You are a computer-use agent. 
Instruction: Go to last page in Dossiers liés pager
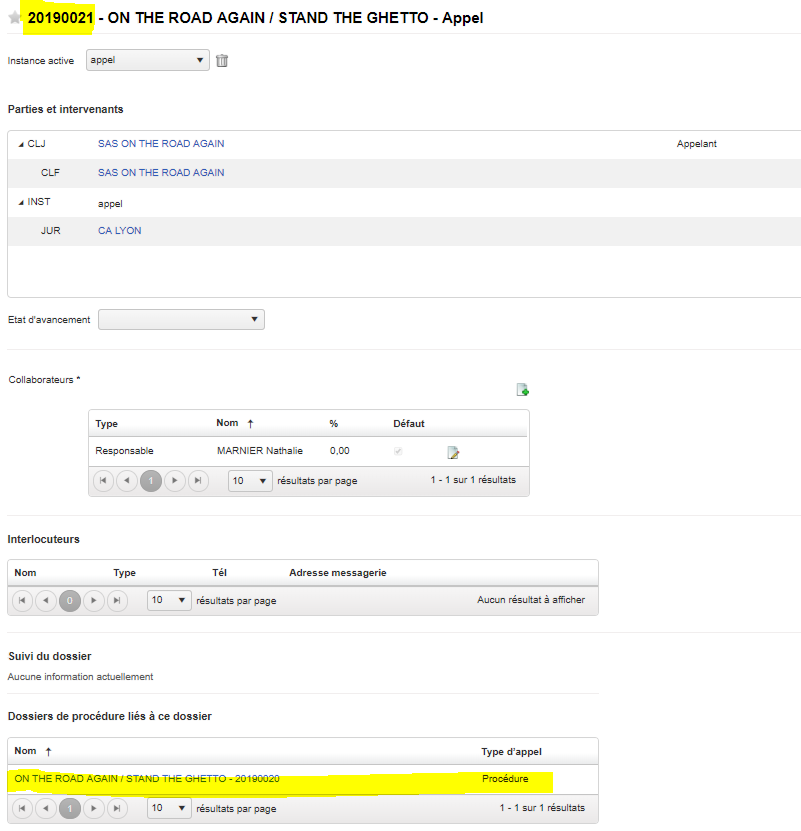pyautogui.click(x=117, y=809)
